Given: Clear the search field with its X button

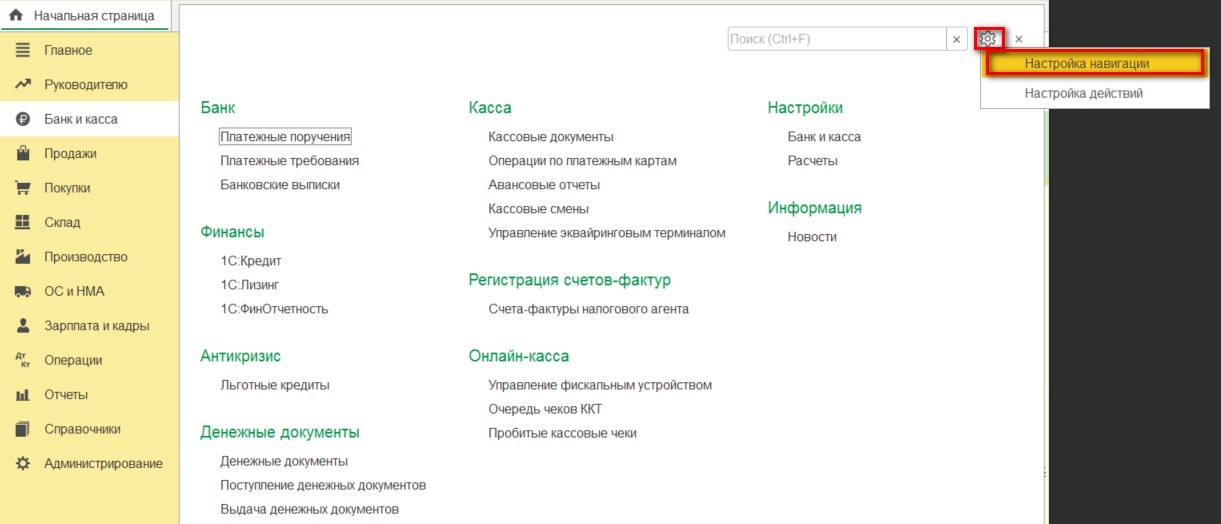Looking at the screenshot, I should [957, 39].
